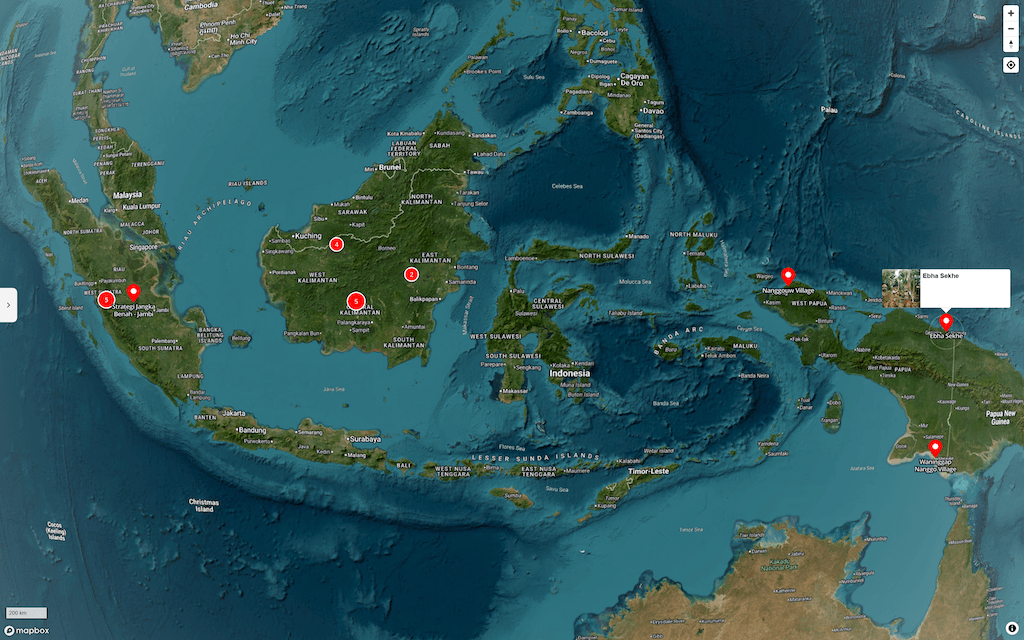Viewport: 1024px width, 640px height.
Task: Open cluster marker 5 in Central Kalimantan
Action: (x=355, y=299)
